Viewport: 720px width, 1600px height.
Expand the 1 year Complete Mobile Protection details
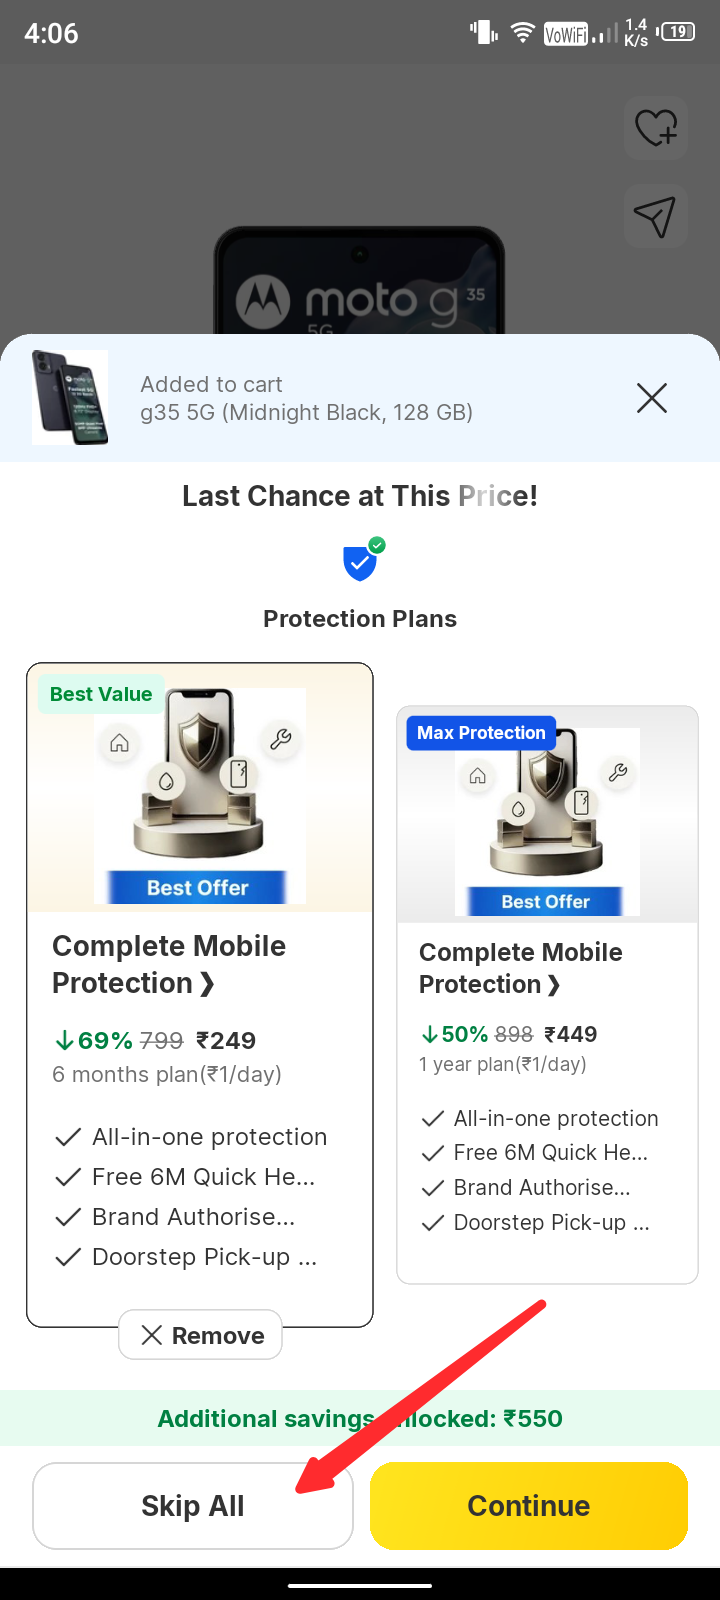tap(520, 967)
